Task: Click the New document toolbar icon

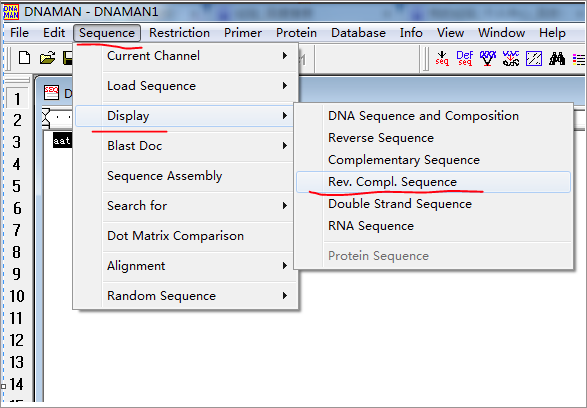Action: tap(24, 58)
